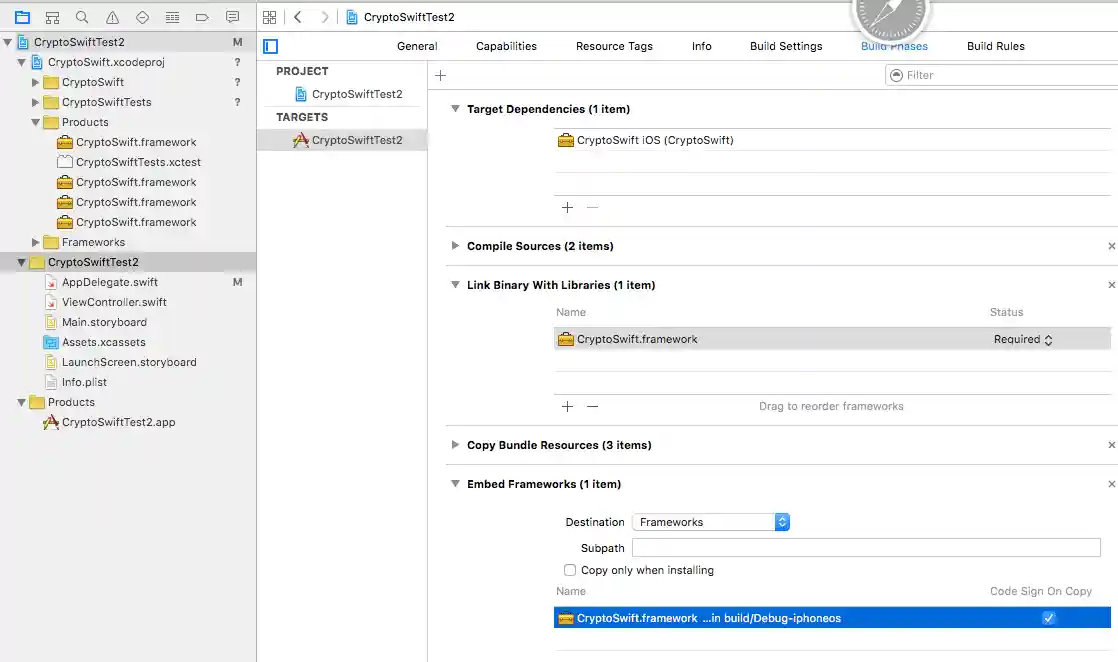Open Main.storyboard in the navigator
This screenshot has height=662, width=1118.
coord(104,322)
